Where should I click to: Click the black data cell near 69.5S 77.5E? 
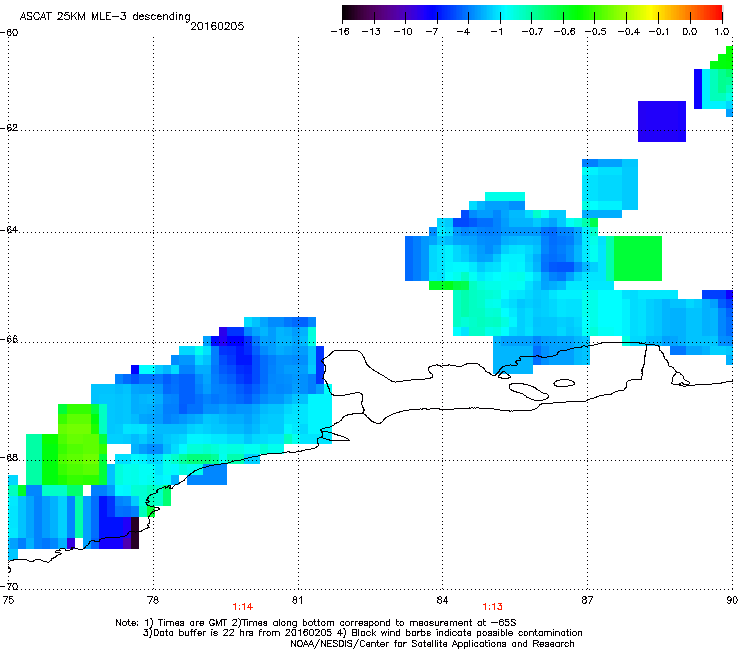point(135,533)
